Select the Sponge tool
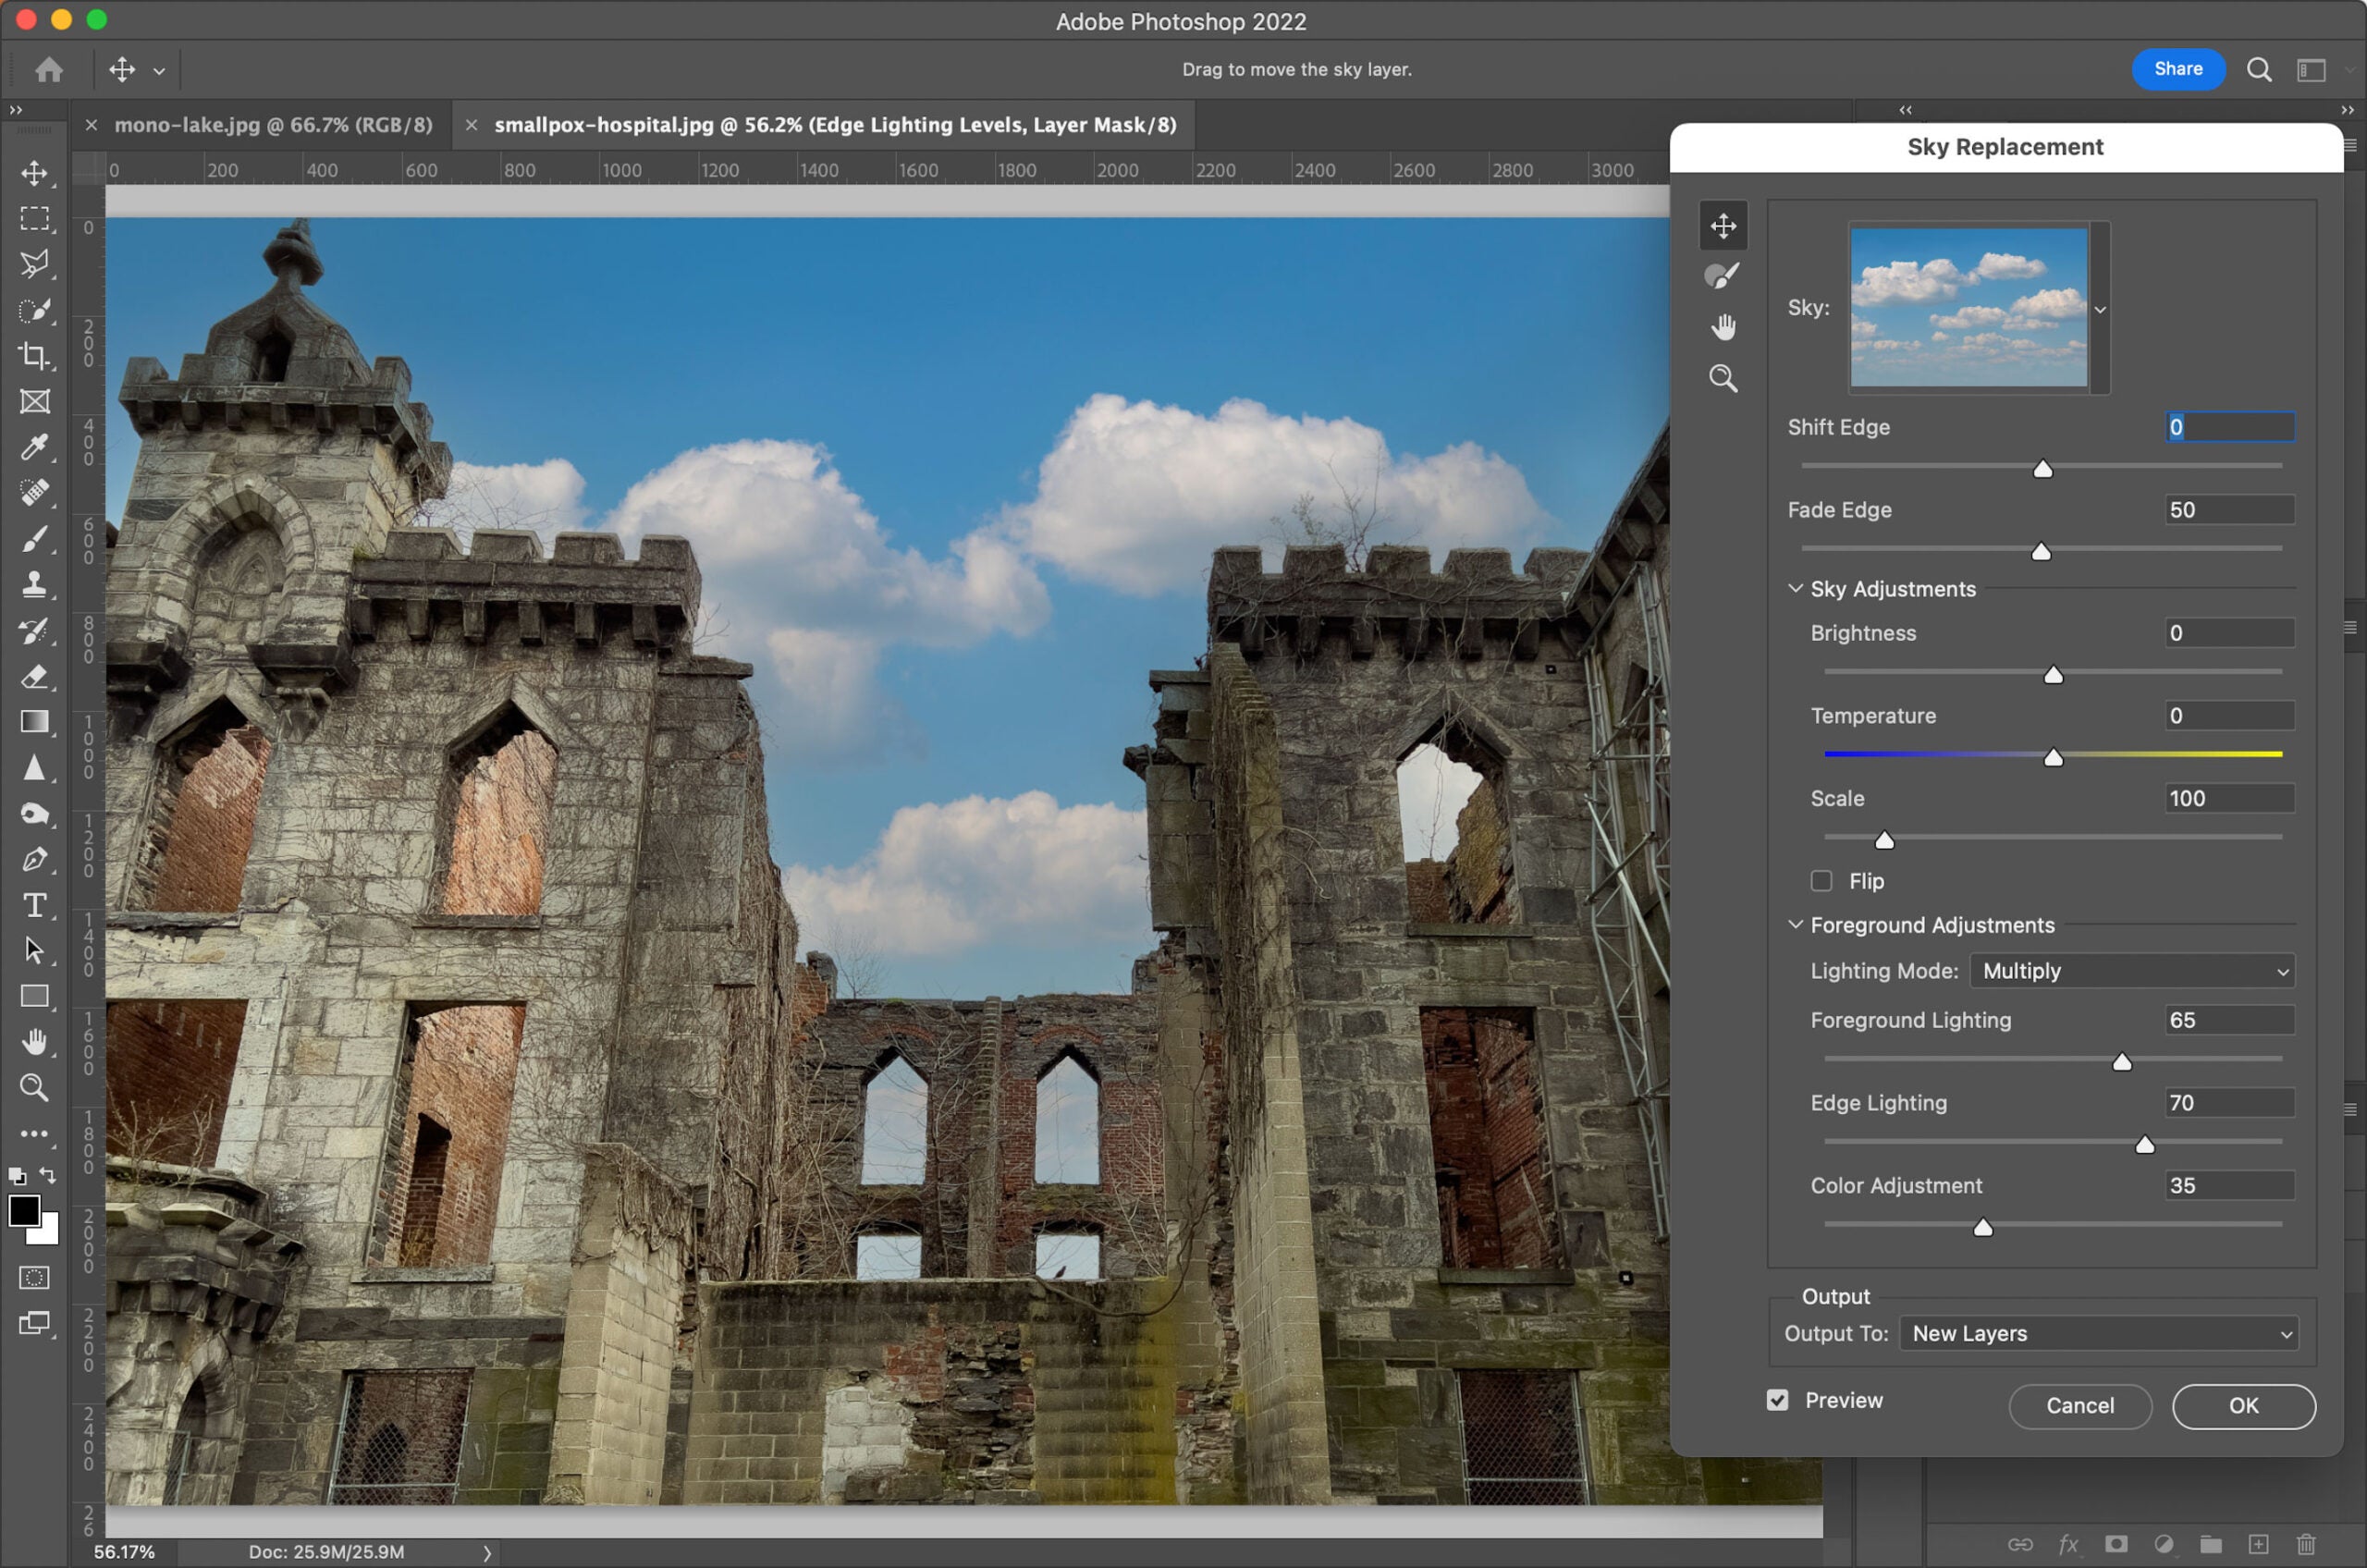 [x=35, y=813]
